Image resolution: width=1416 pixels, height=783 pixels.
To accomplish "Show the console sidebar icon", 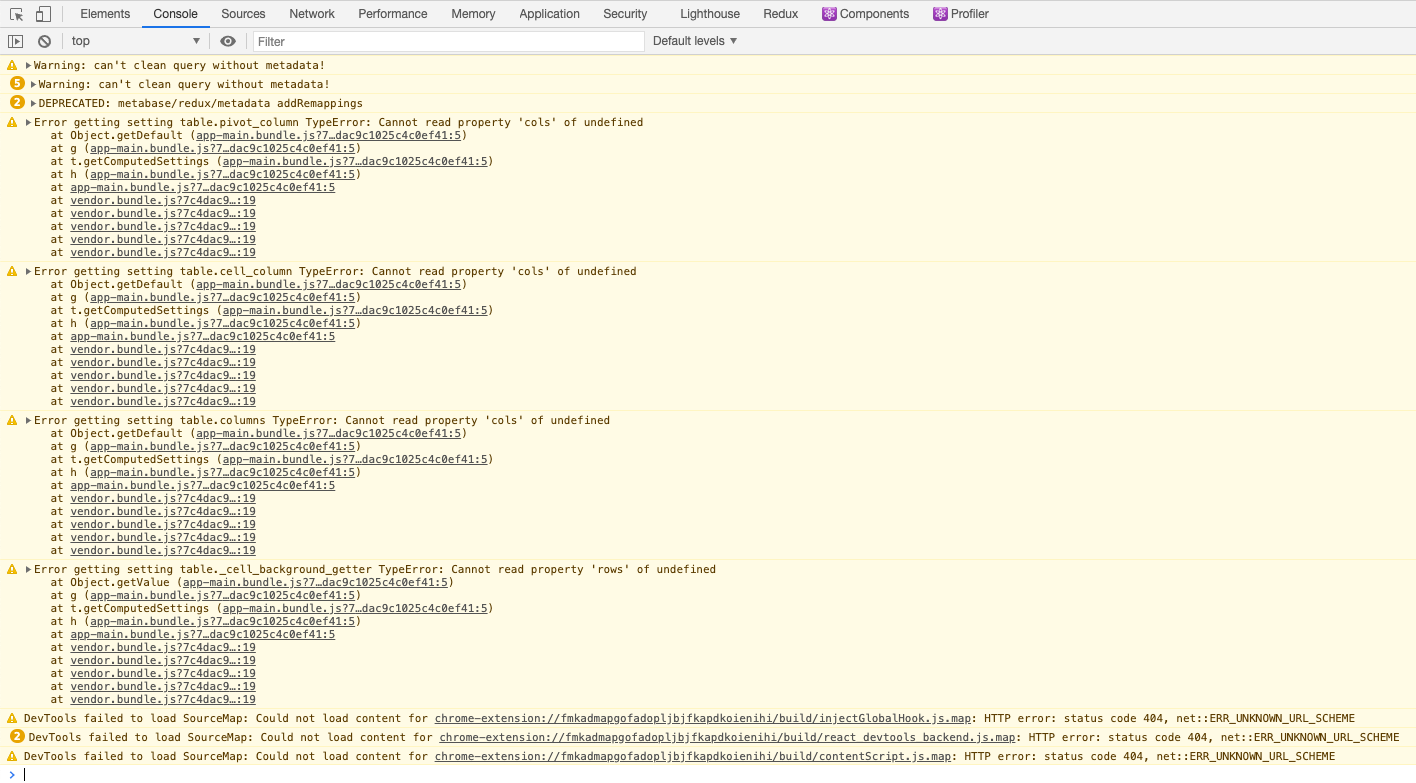I will pyautogui.click(x=15, y=41).
